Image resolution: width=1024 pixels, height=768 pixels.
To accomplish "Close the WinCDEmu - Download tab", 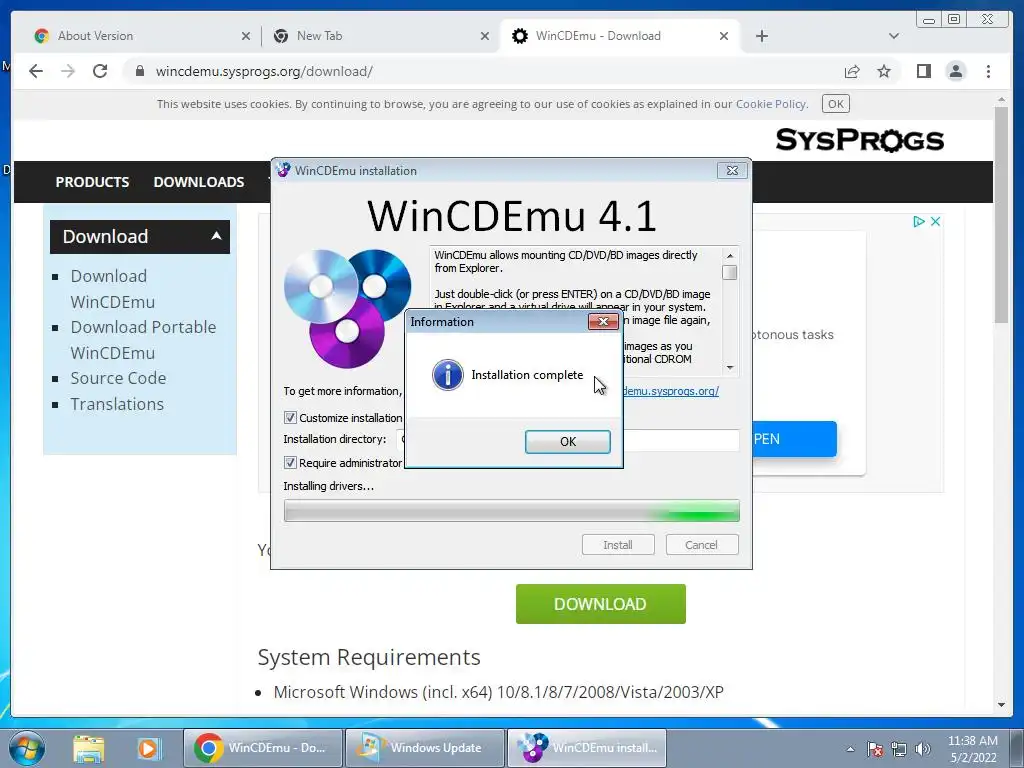I will [x=724, y=36].
